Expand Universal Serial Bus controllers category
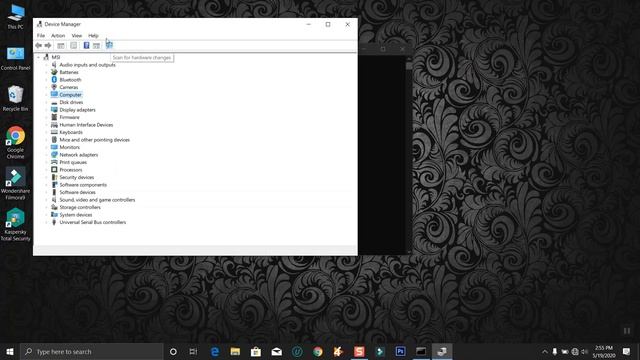 (x=46, y=222)
